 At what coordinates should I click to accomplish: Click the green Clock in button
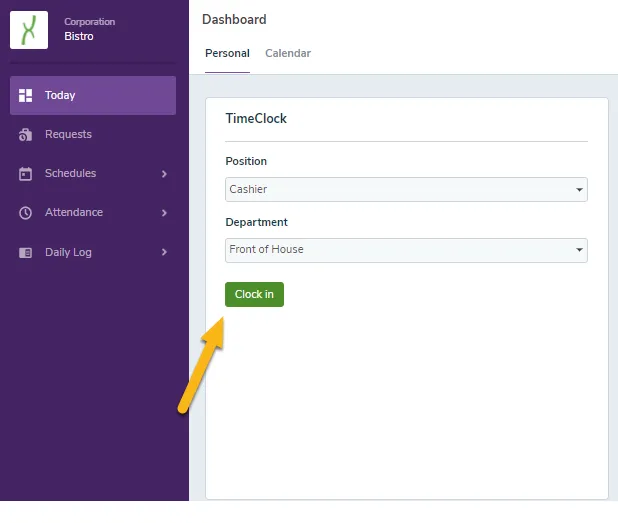tap(254, 294)
